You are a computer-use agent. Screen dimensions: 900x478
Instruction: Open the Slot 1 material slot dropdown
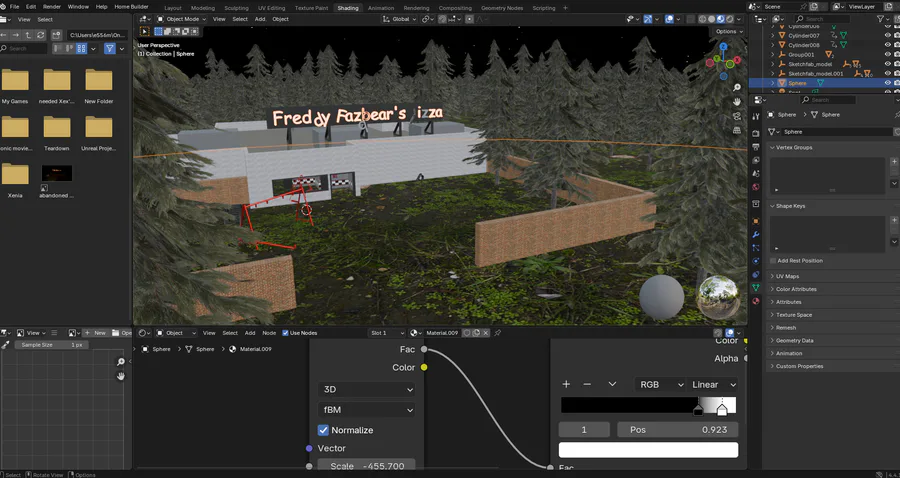(x=387, y=333)
